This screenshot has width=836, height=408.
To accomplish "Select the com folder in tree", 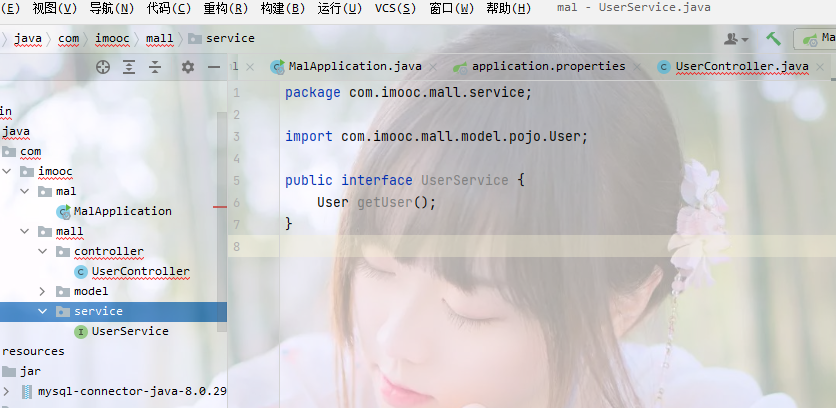I will pyautogui.click(x=30, y=151).
